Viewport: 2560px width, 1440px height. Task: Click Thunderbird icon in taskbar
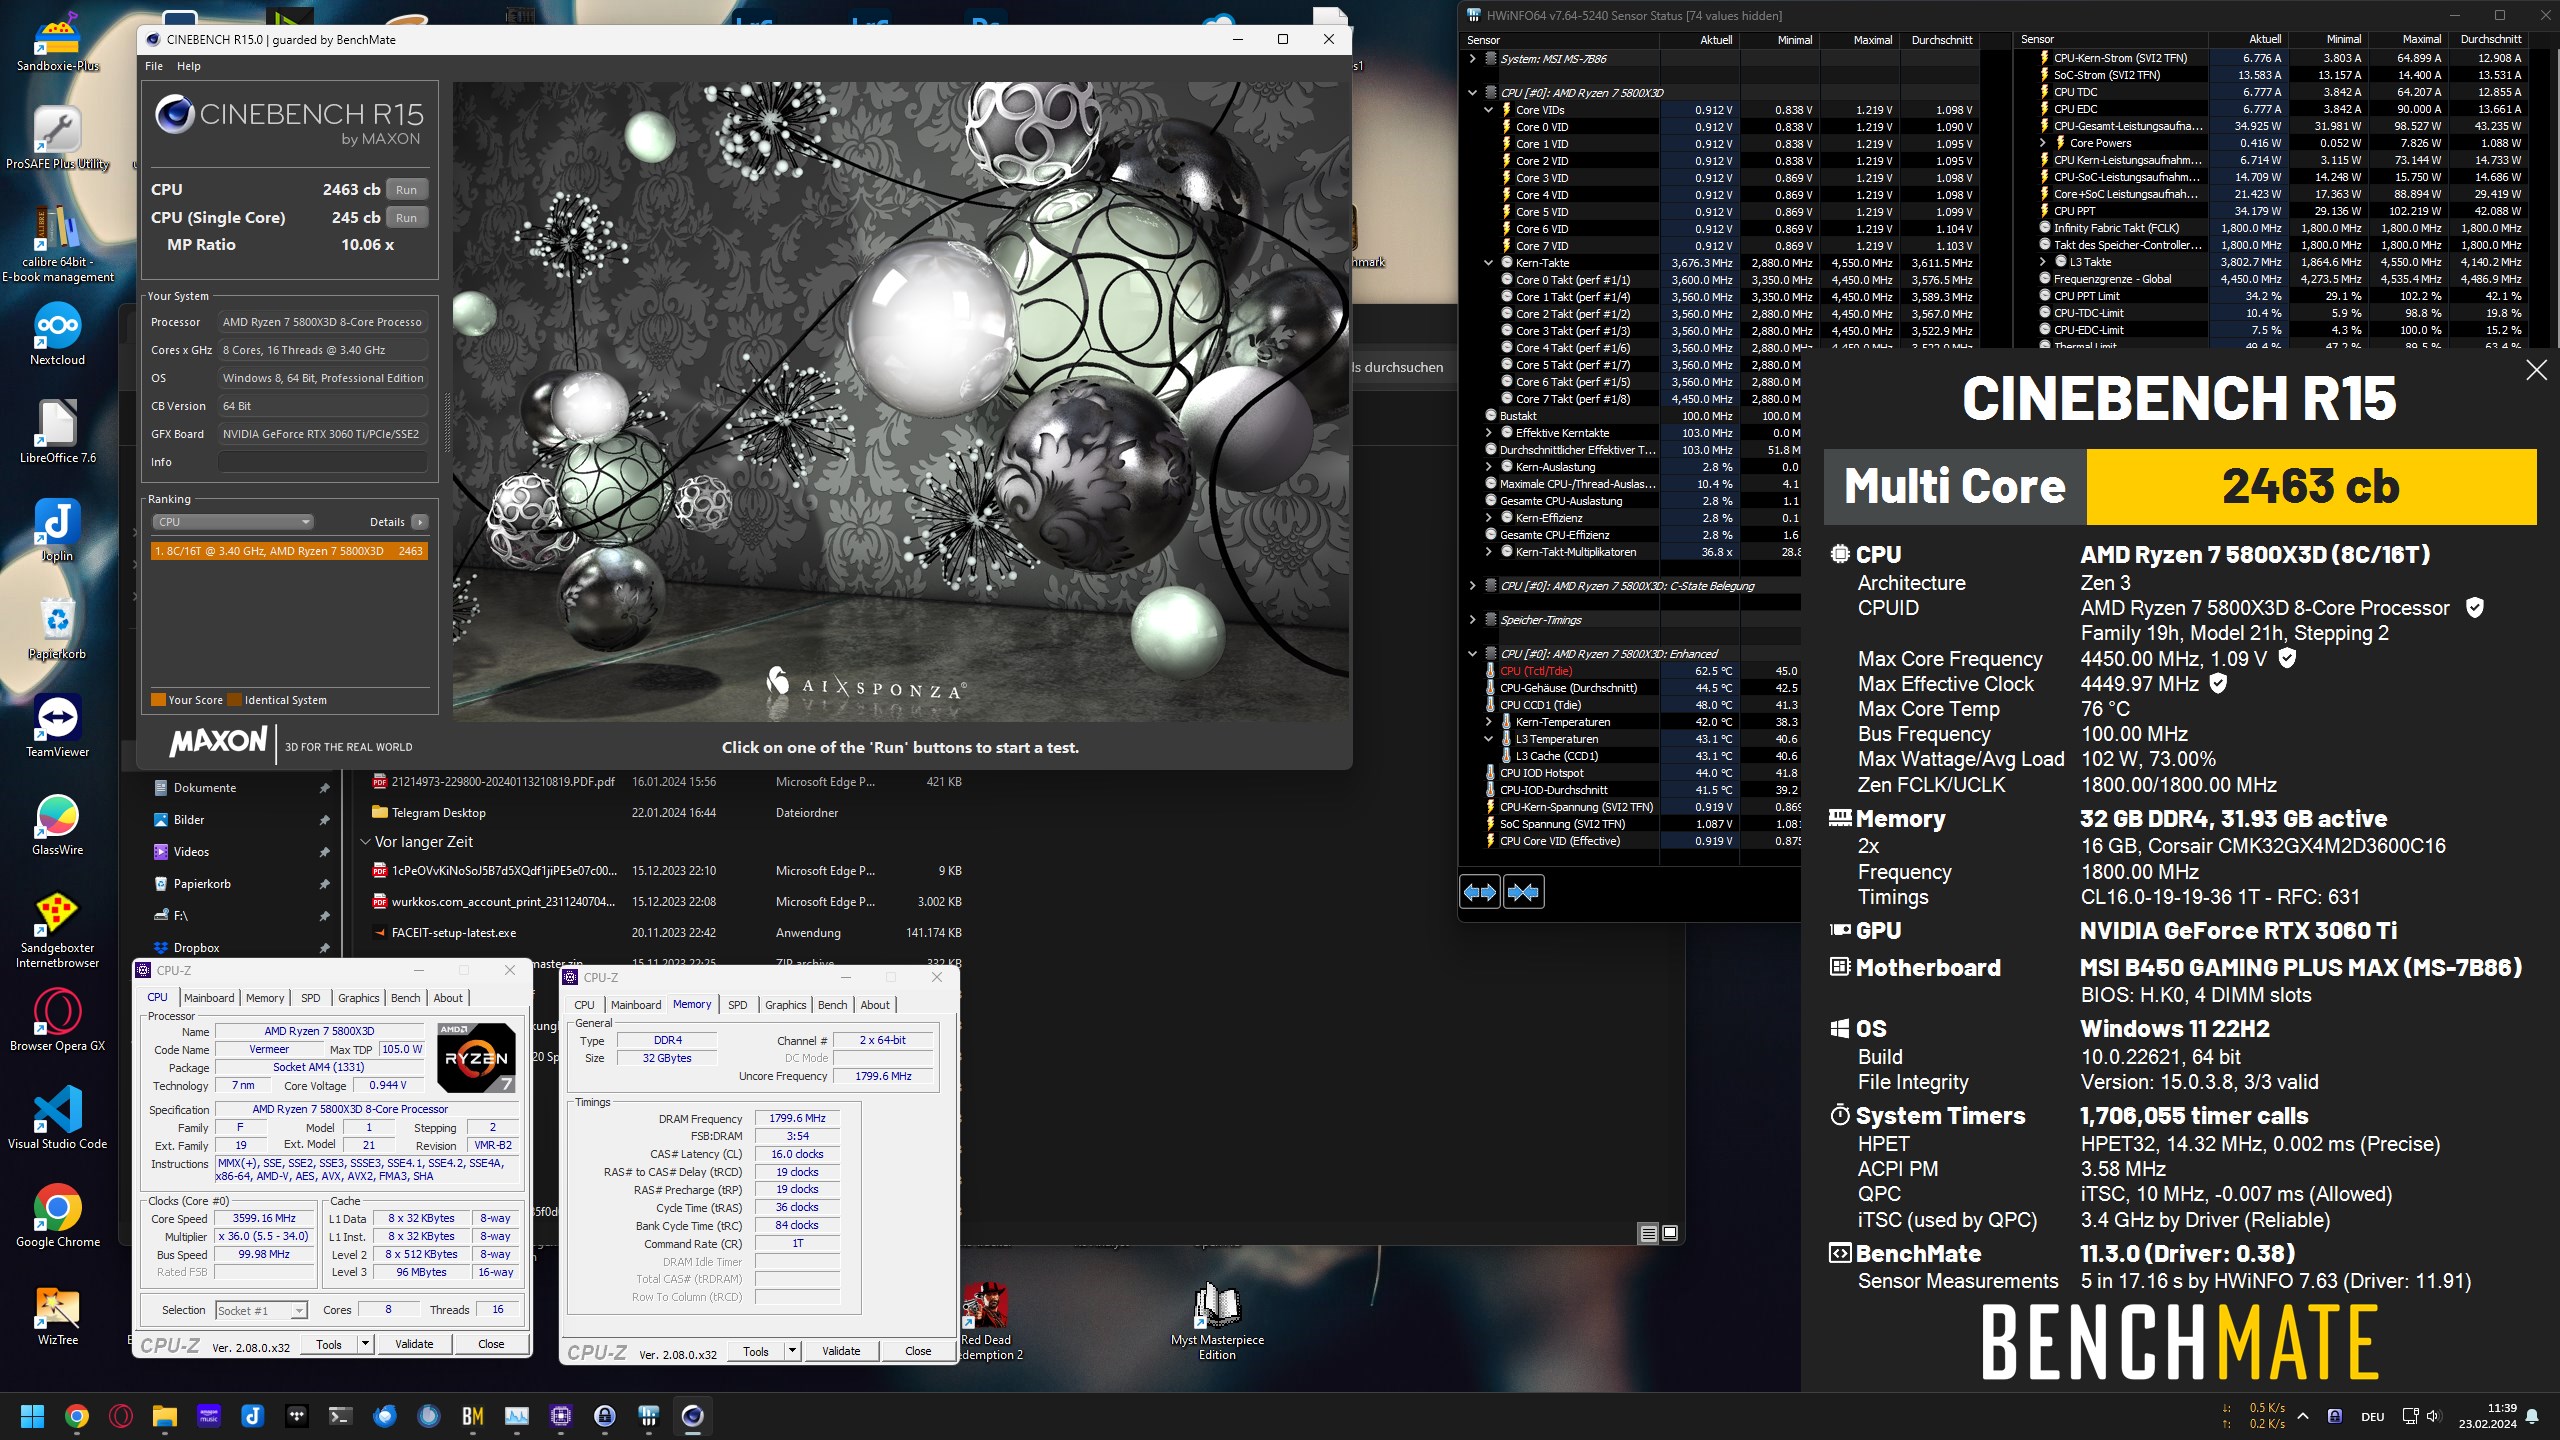(x=385, y=1416)
